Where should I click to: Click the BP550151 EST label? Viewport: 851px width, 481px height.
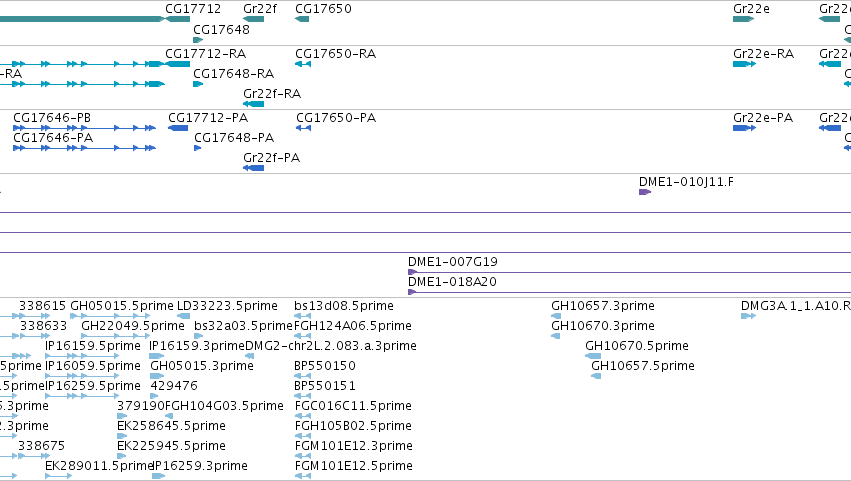[325, 386]
